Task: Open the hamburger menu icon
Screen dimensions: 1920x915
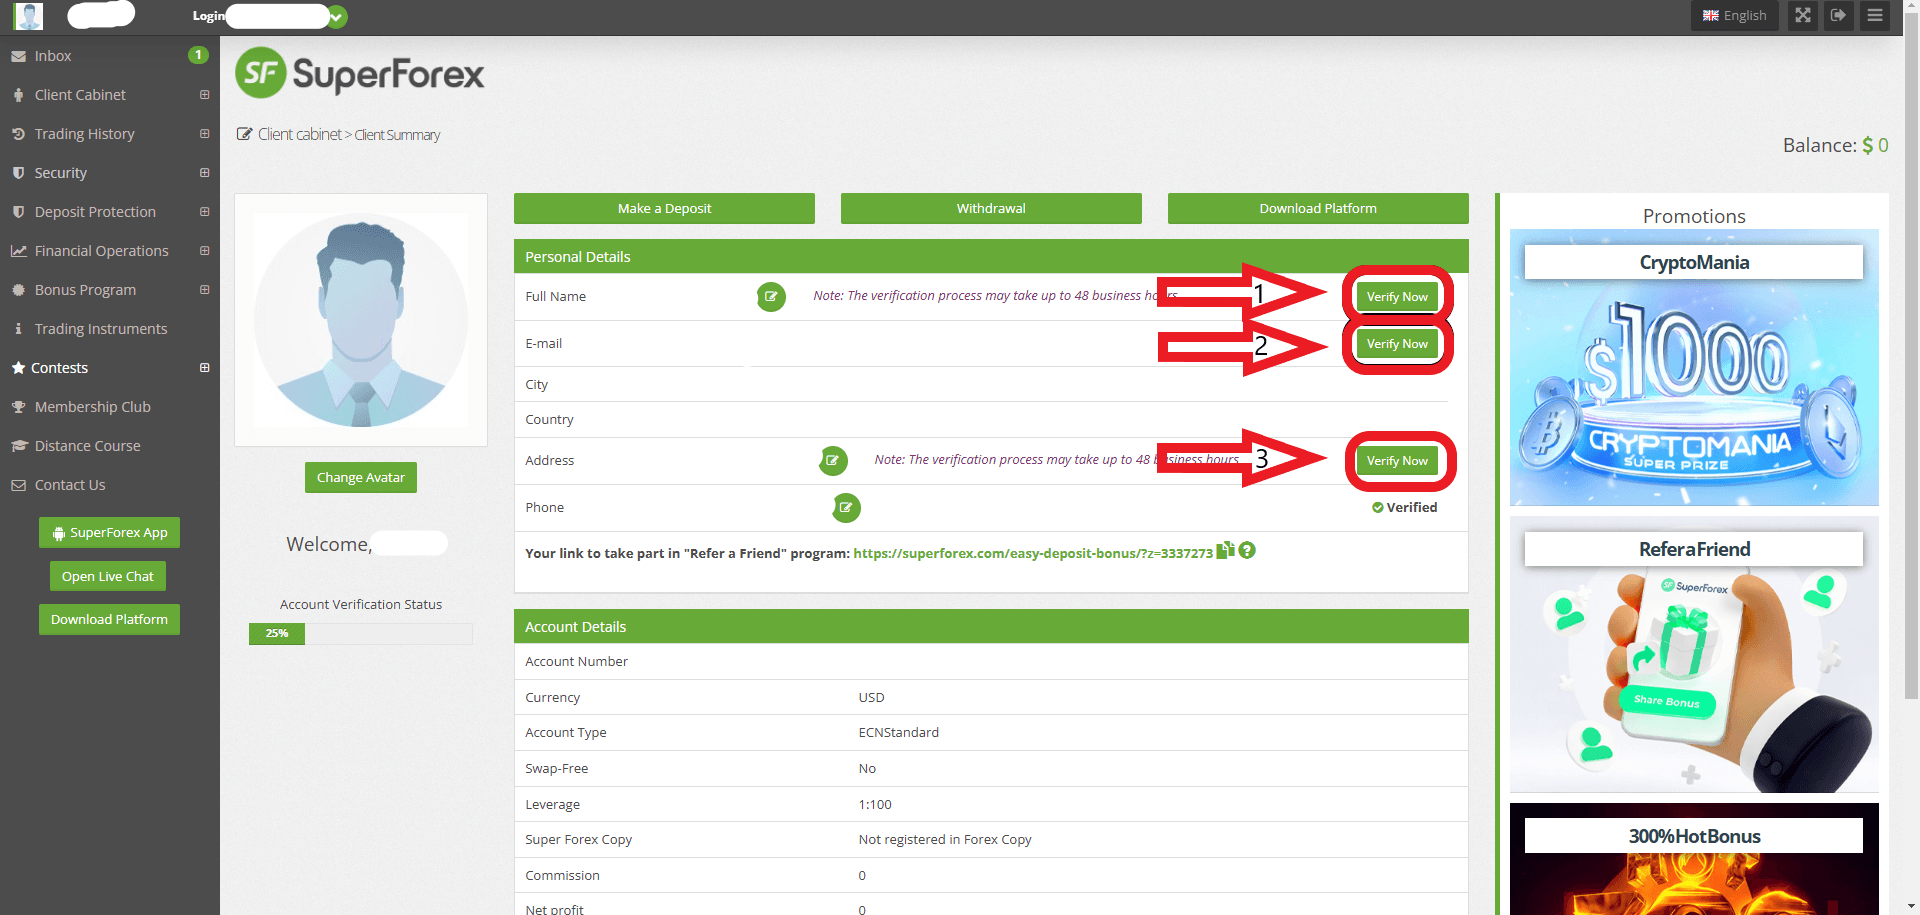Action: click(x=1875, y=16)
